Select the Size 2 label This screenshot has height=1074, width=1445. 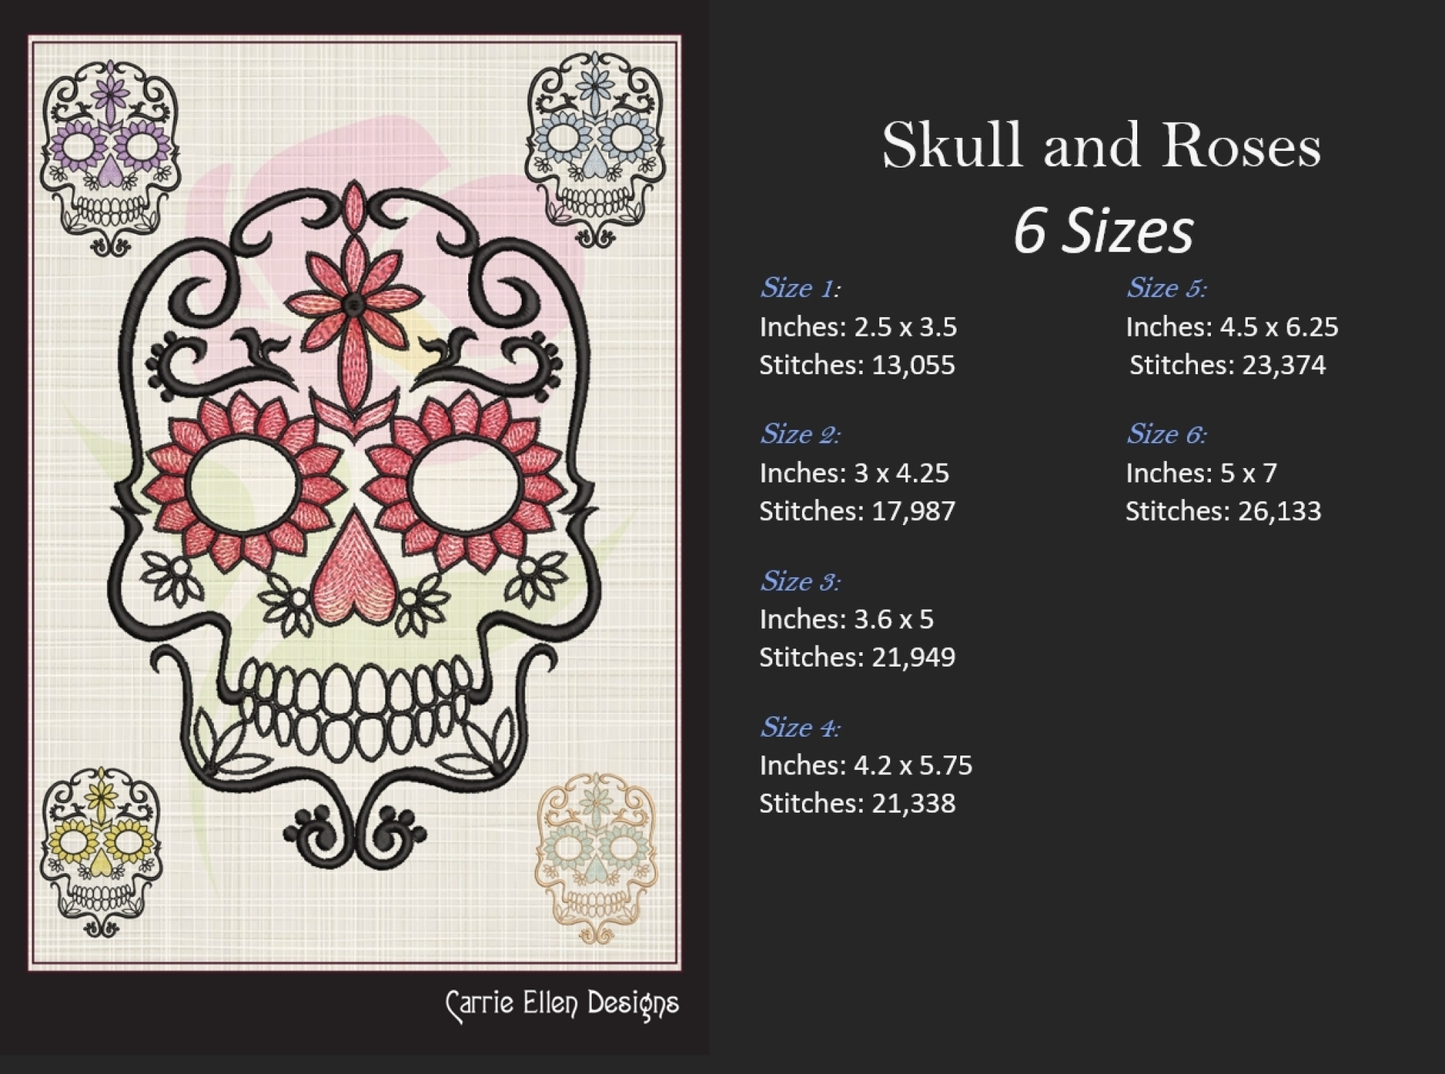pos(800,434)
